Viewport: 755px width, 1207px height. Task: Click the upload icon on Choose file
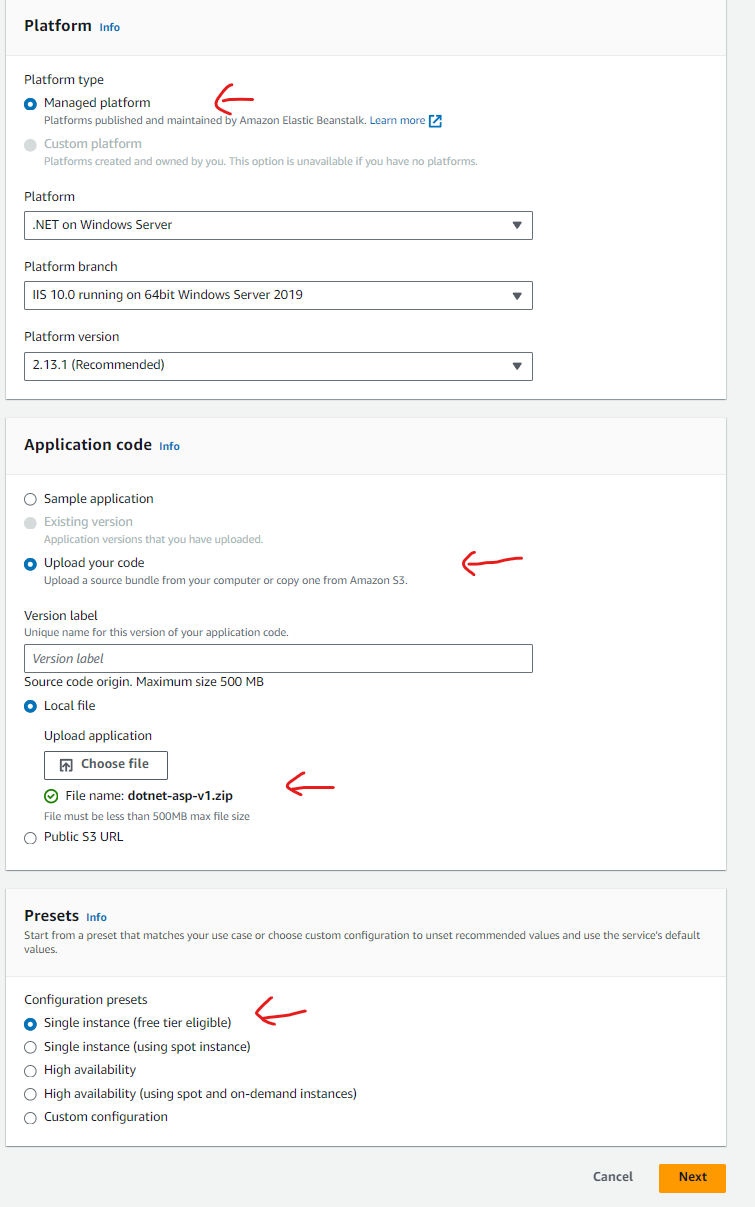point(67,765)
